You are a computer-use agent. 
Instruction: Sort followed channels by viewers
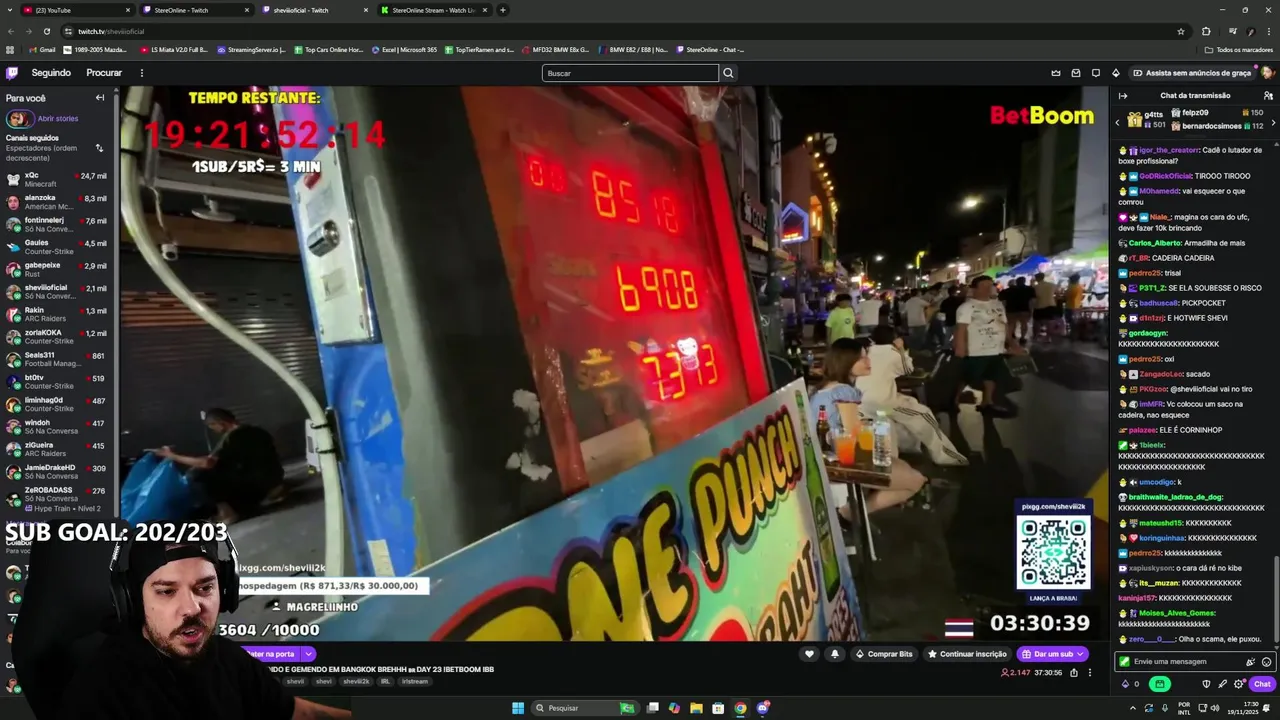(99, 148)
